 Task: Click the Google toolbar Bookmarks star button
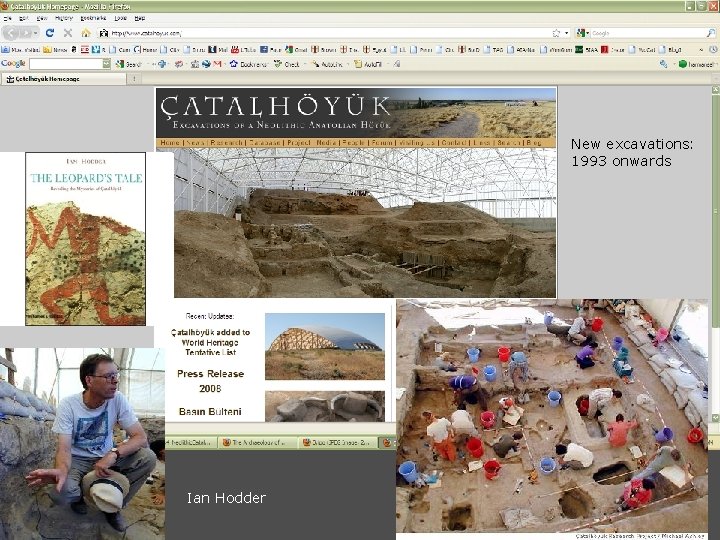point(248,64)
